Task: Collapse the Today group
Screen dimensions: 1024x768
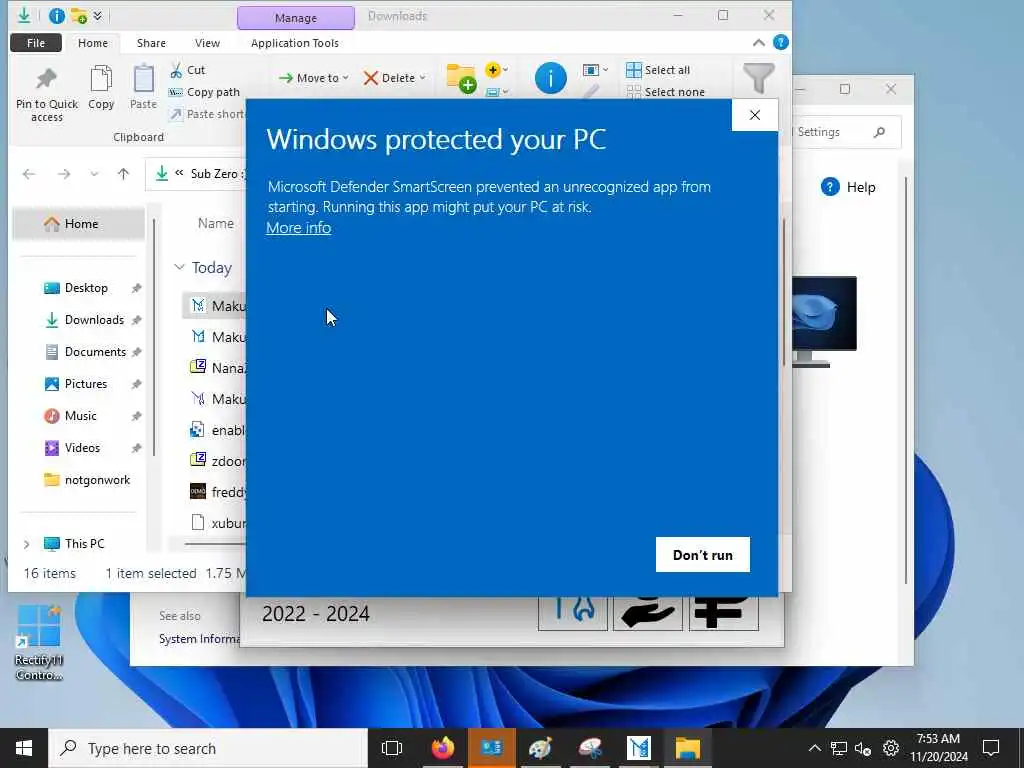Action: (x=179, y=267)
